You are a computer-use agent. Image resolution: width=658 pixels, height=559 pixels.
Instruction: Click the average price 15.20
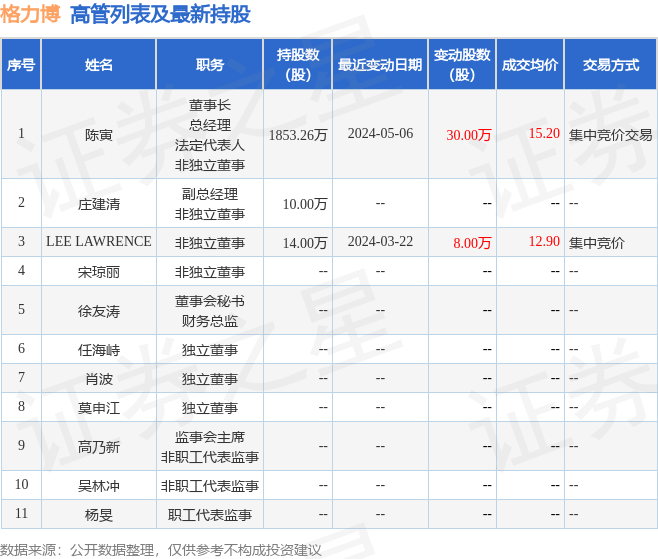(x=544, y=133)
